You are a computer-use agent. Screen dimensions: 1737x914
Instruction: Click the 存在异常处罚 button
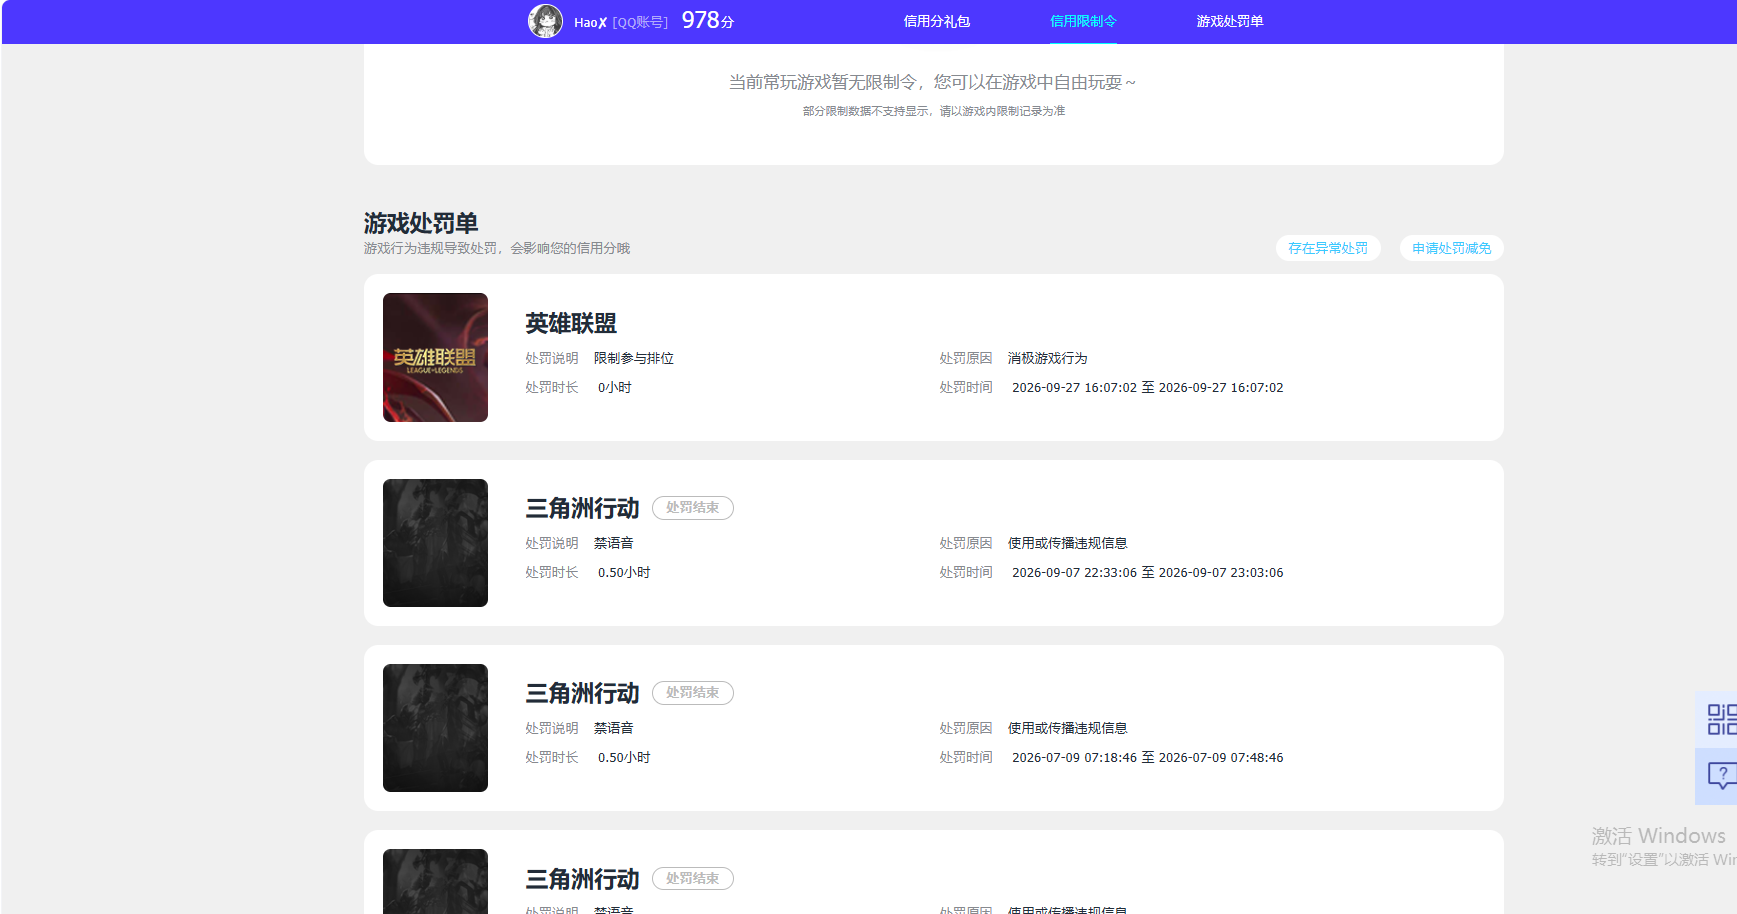[1328, 248]
